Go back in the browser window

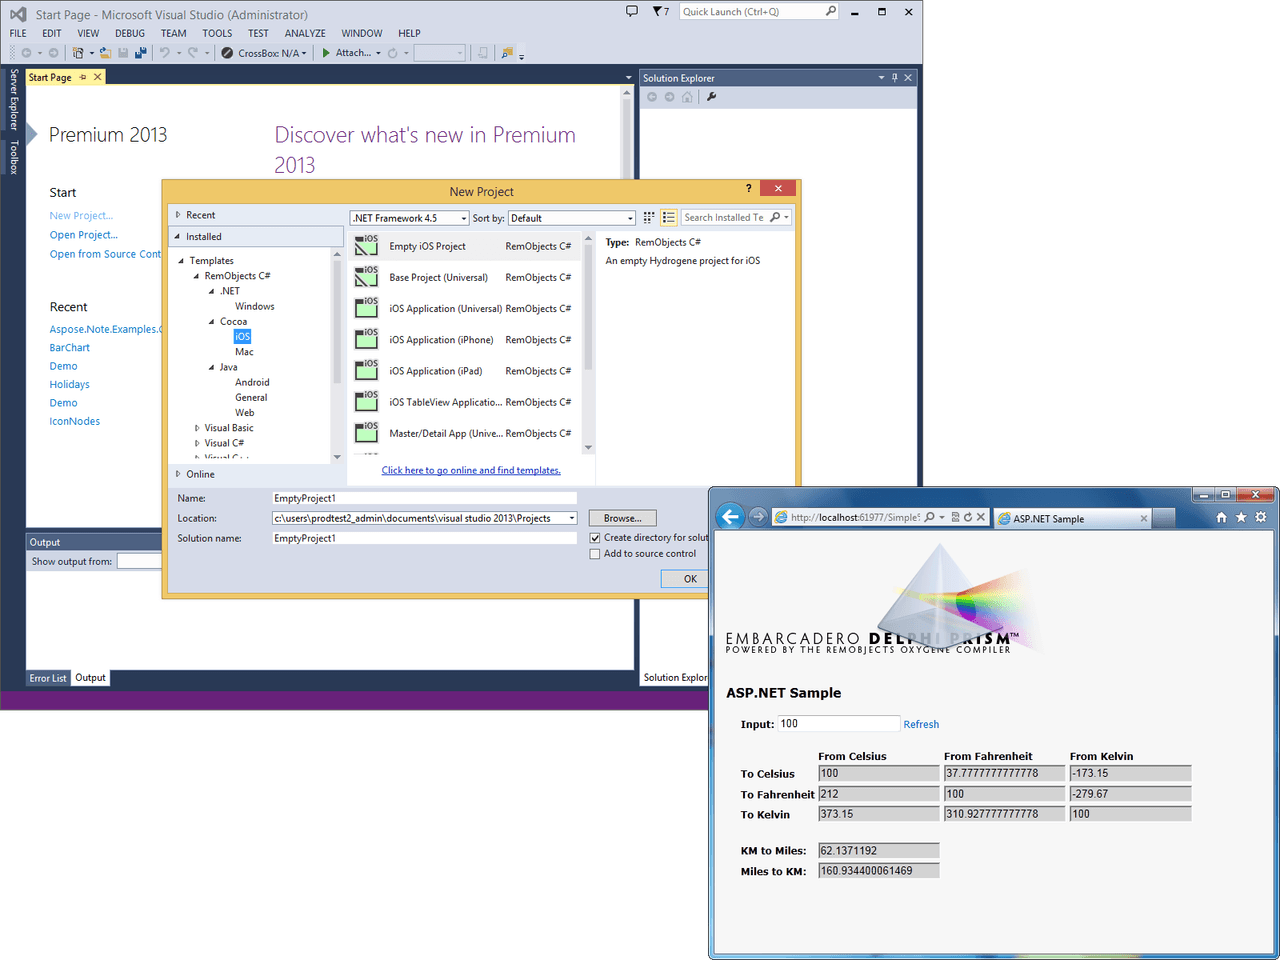pos(731,516)
